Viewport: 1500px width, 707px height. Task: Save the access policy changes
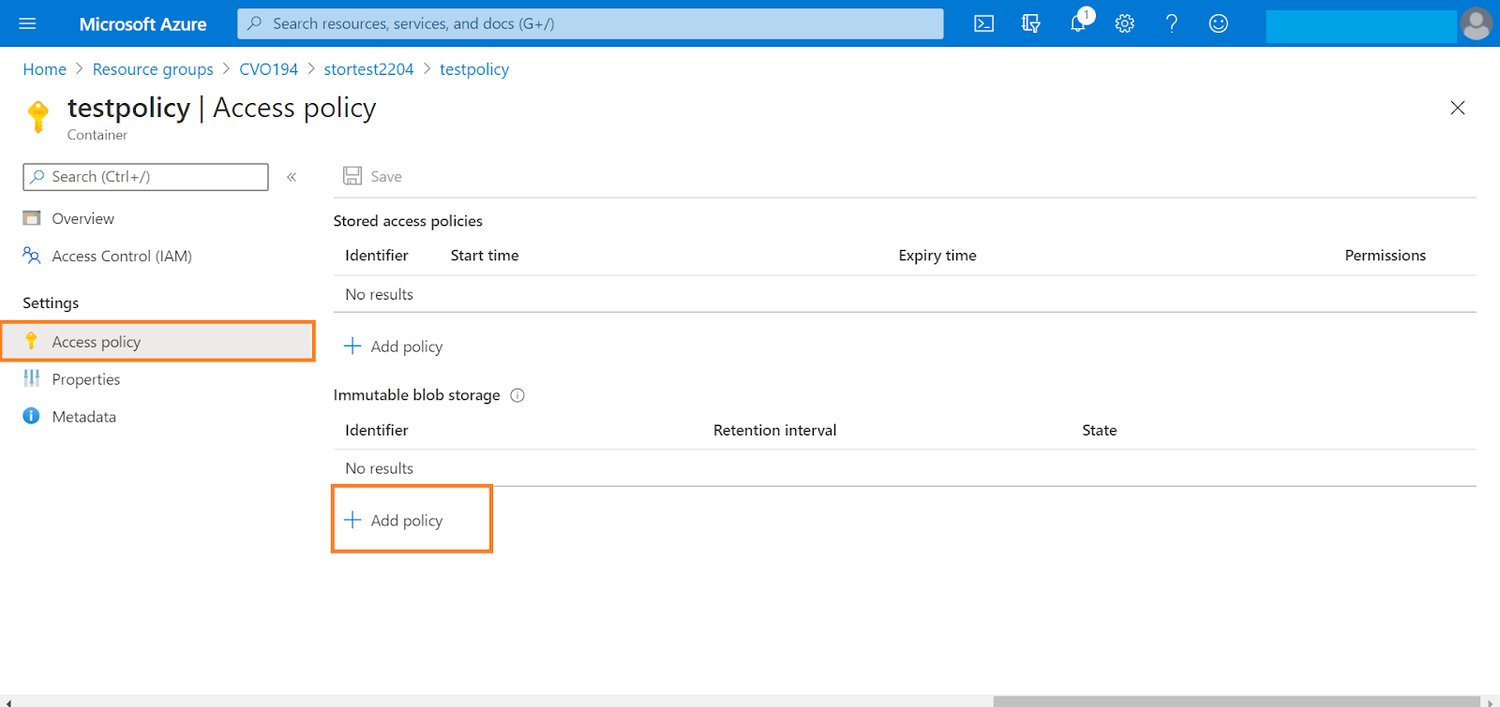tap(372, 175)
